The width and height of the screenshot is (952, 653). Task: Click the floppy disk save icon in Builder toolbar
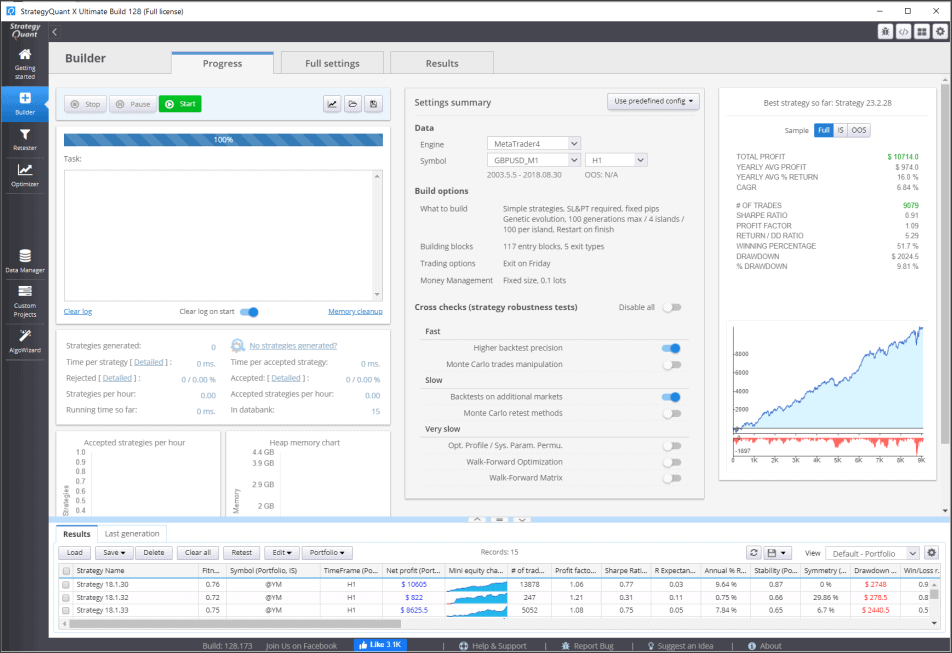click(x=373, y=104)
